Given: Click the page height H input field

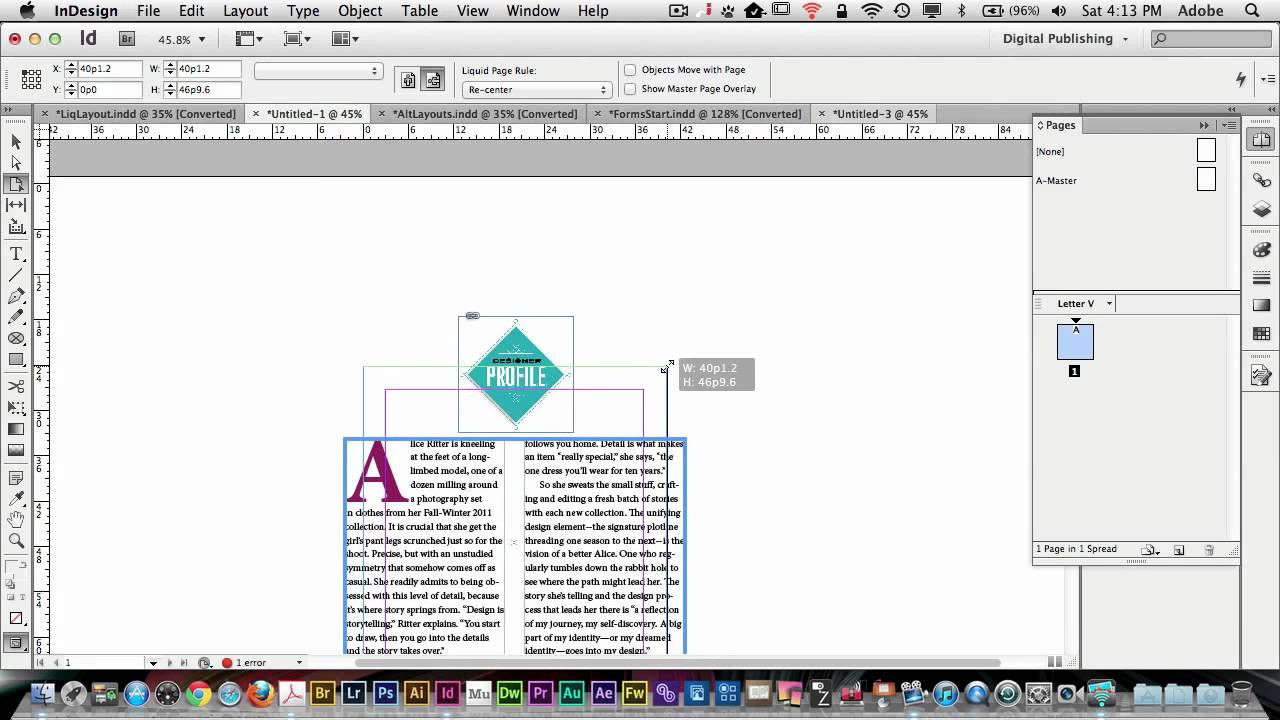Looking at the screenshot, I should point(209,89).
